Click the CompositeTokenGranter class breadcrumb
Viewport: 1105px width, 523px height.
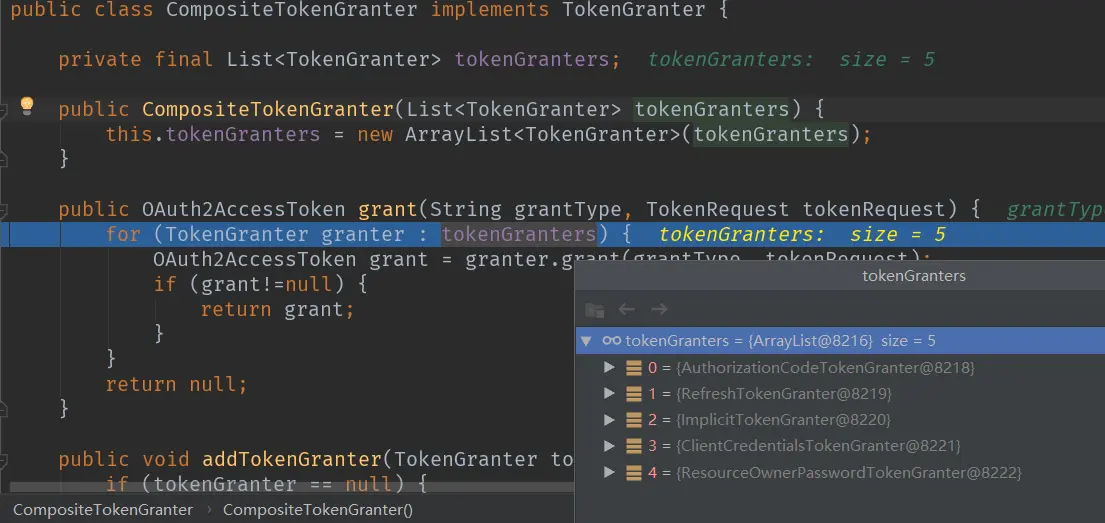point(103,509)
